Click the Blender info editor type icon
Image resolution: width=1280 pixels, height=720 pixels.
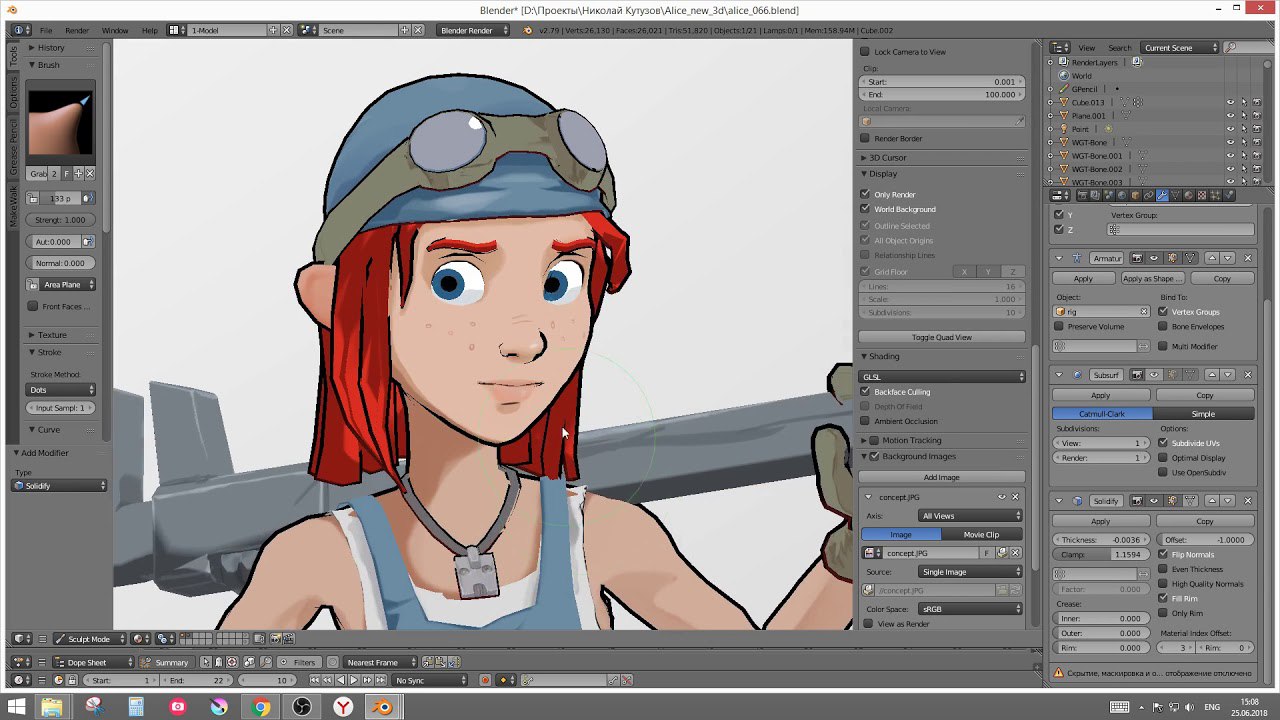(x=19, y=30)
